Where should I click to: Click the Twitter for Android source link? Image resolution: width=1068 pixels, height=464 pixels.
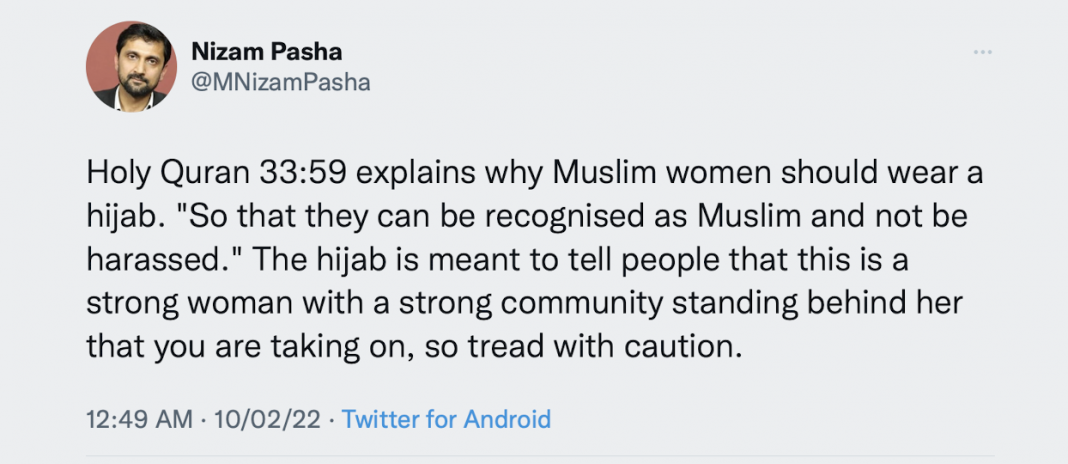coord(446,419)
